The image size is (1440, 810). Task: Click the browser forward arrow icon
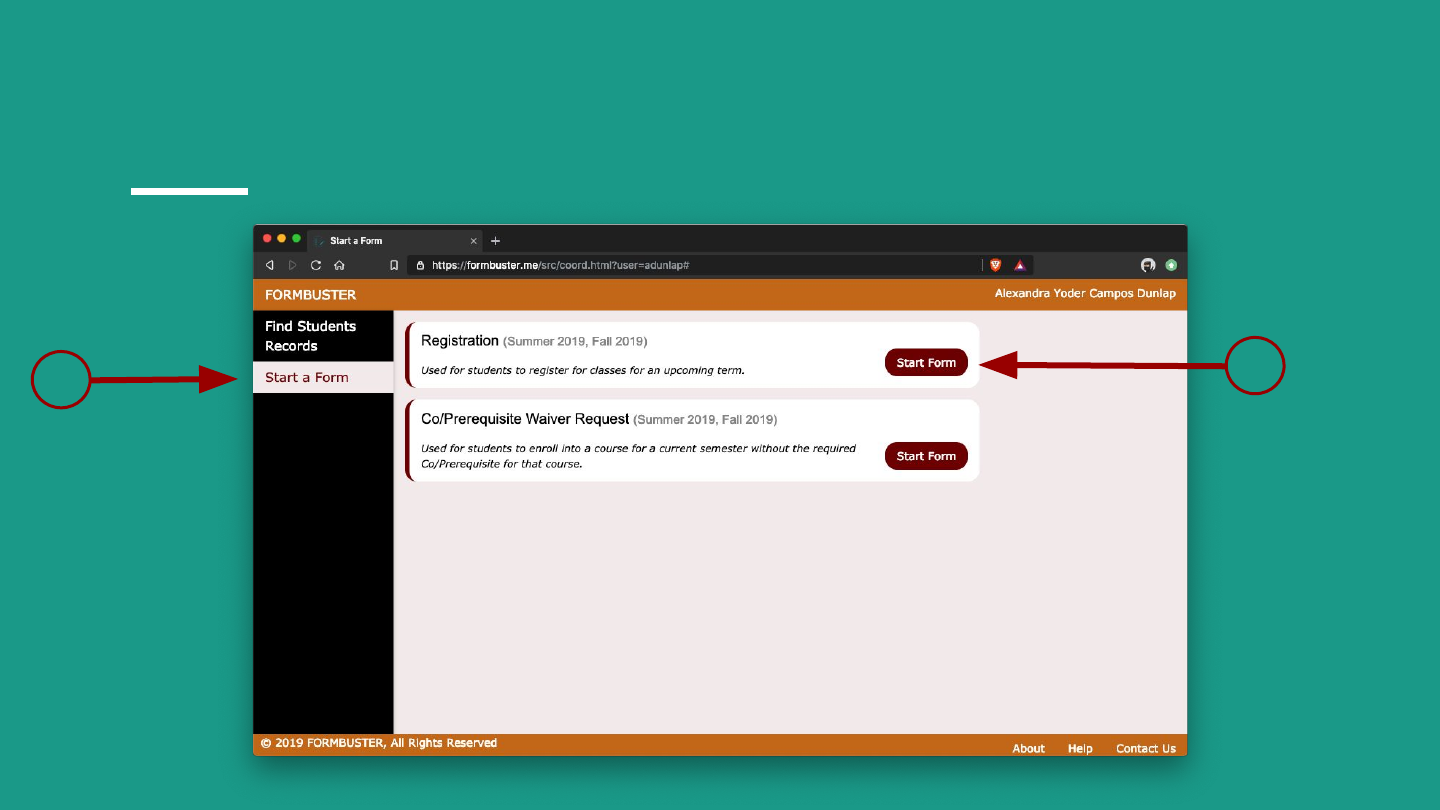pos(293,265)
